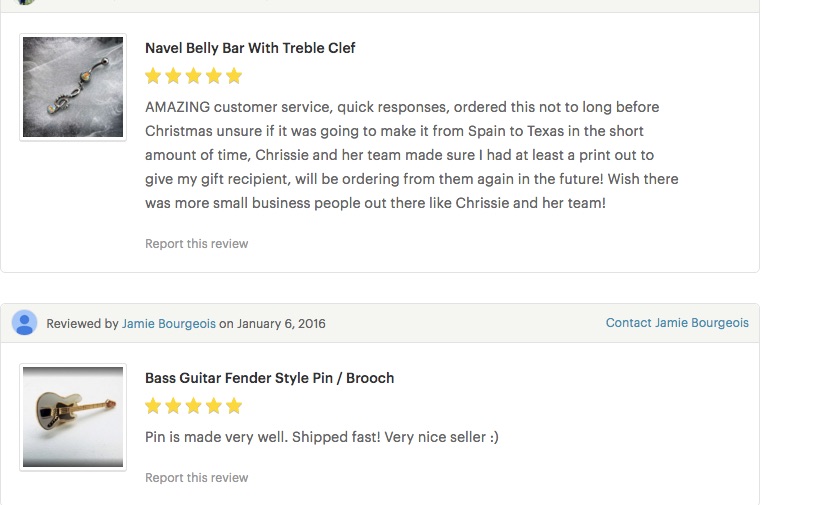Click the January 6, 2016 review date
The height and width of the screenshot is (505, 829).
tap(281, 324)
